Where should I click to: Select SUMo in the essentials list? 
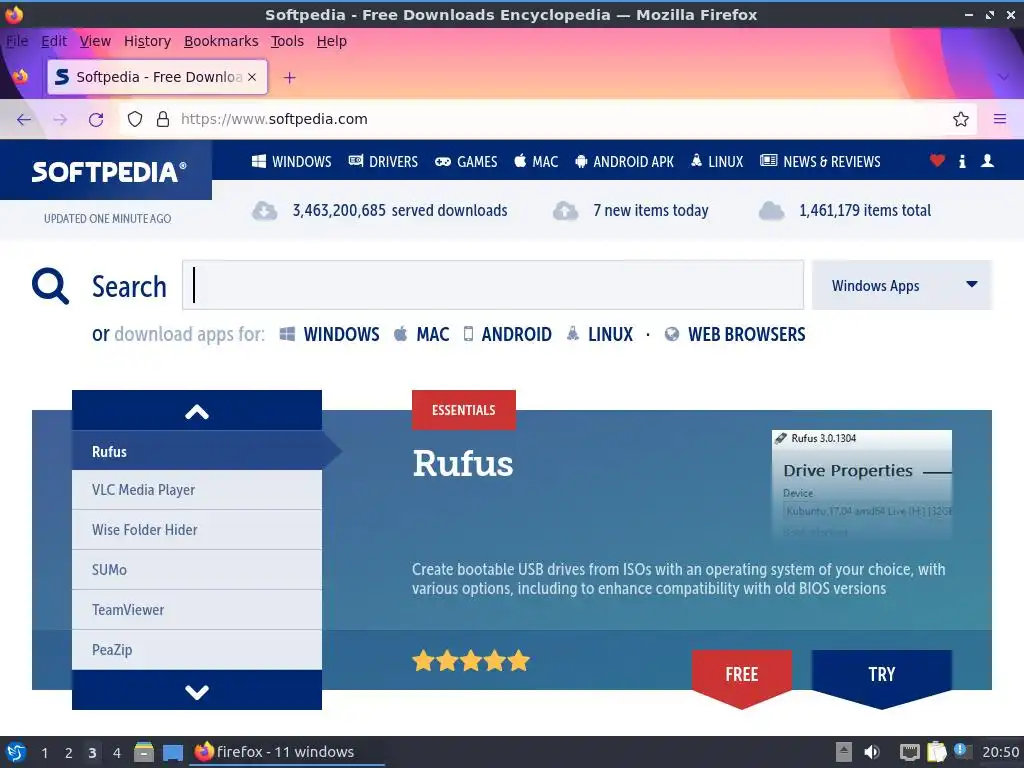click(x=197, y=569)
